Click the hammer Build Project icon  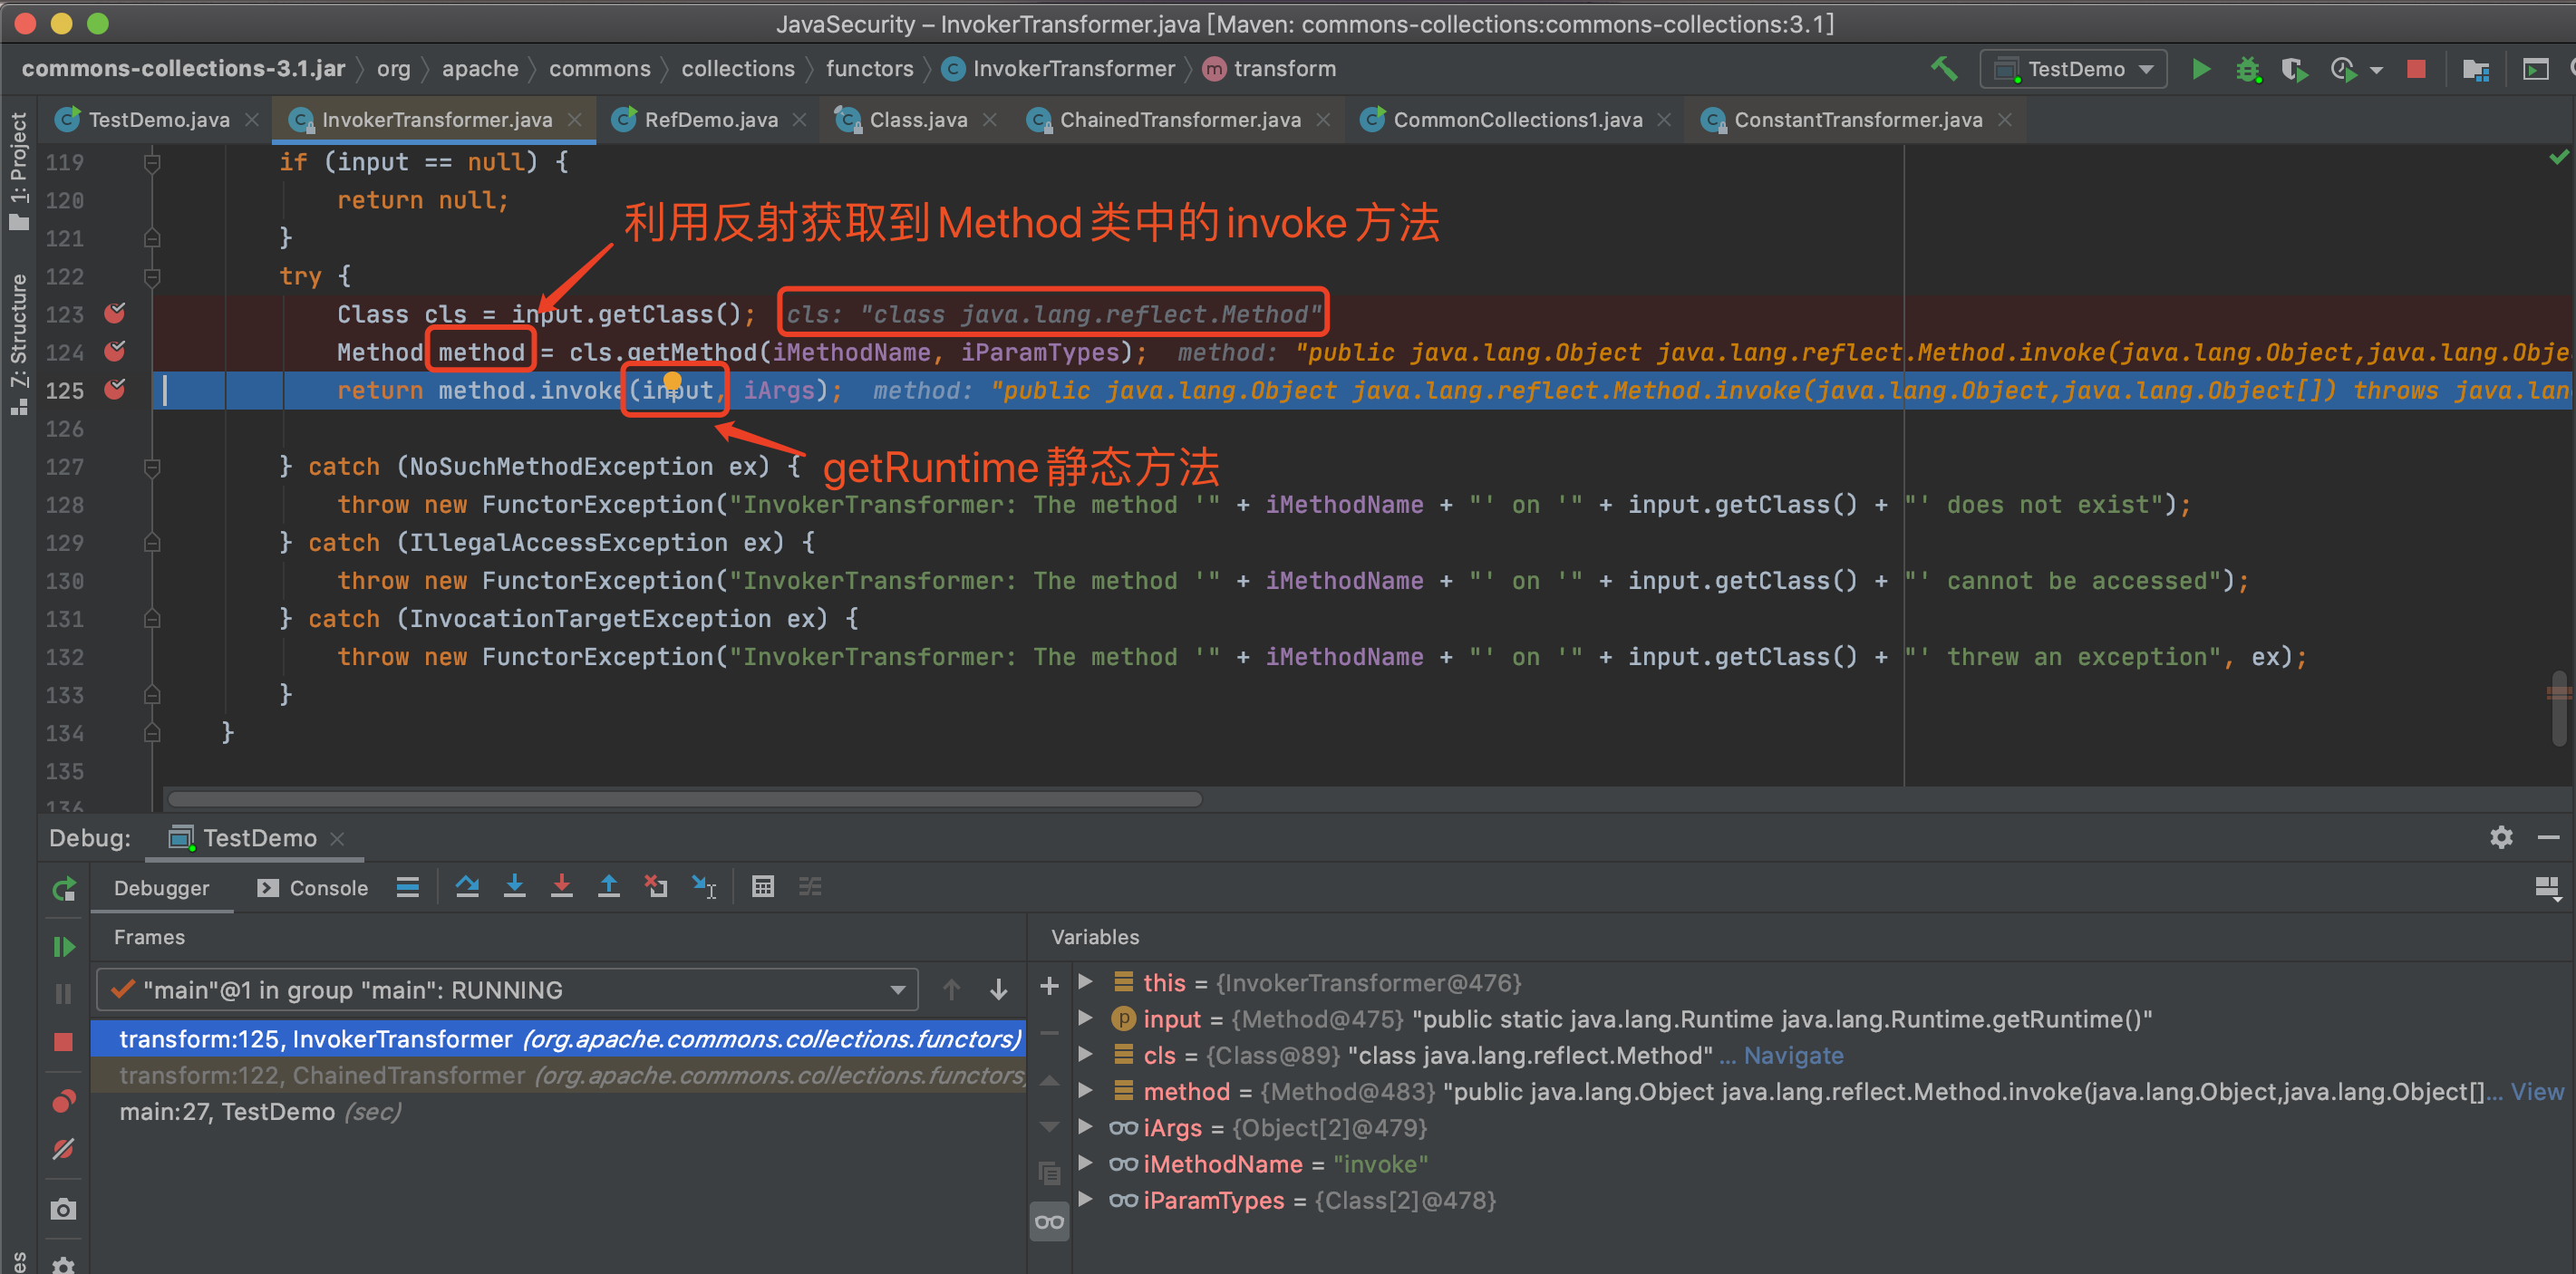[1943, 69]
